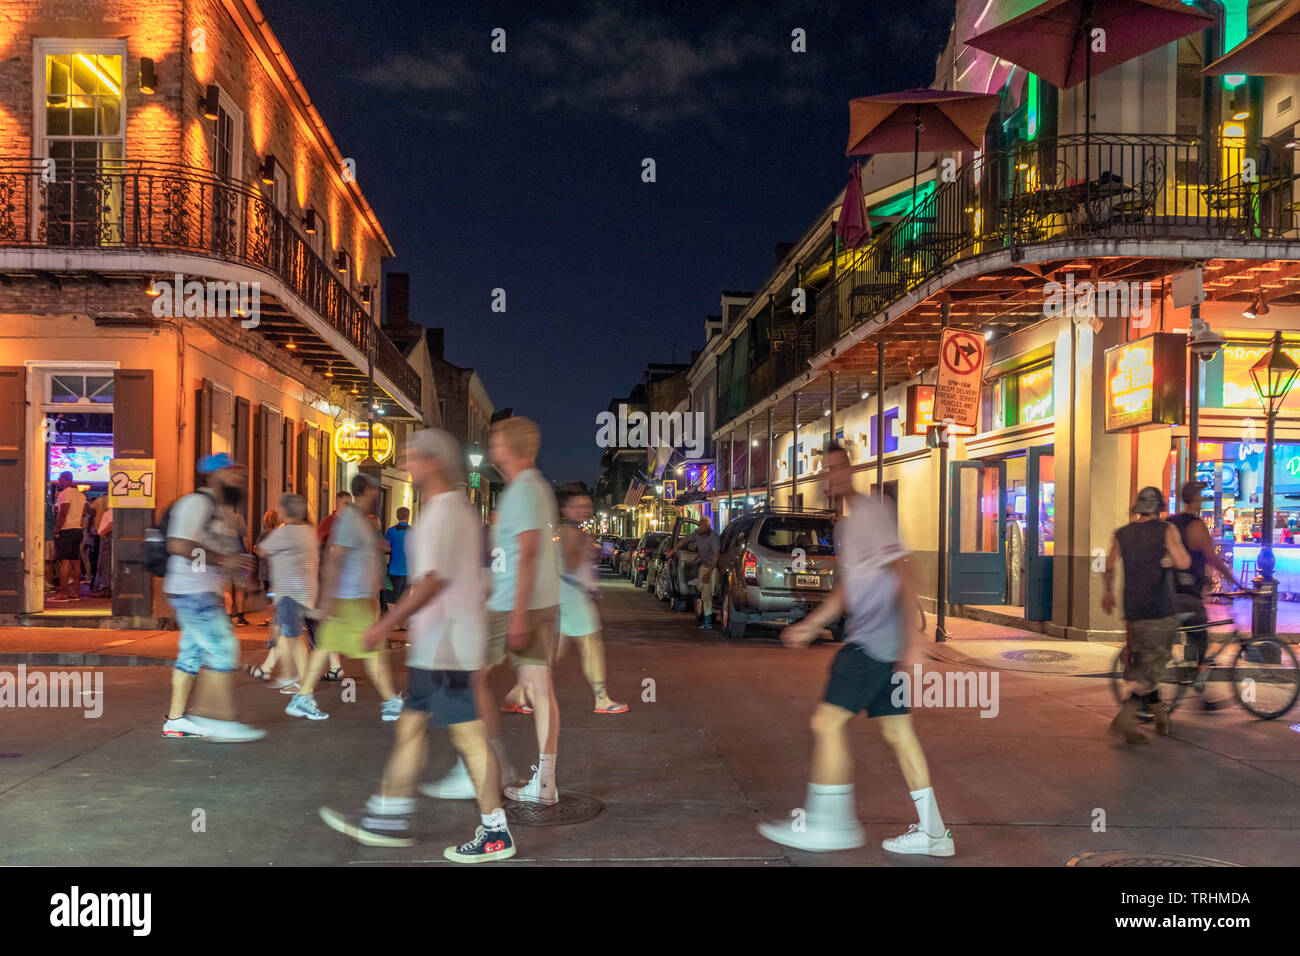Click the neon "Bandstand" sign
The height and width of the screenshot is (956, 1300).
(x=364, y=441)
